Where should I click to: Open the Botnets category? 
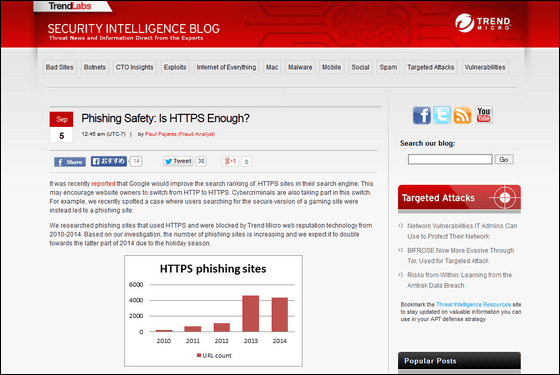click(x=95, y=67)
